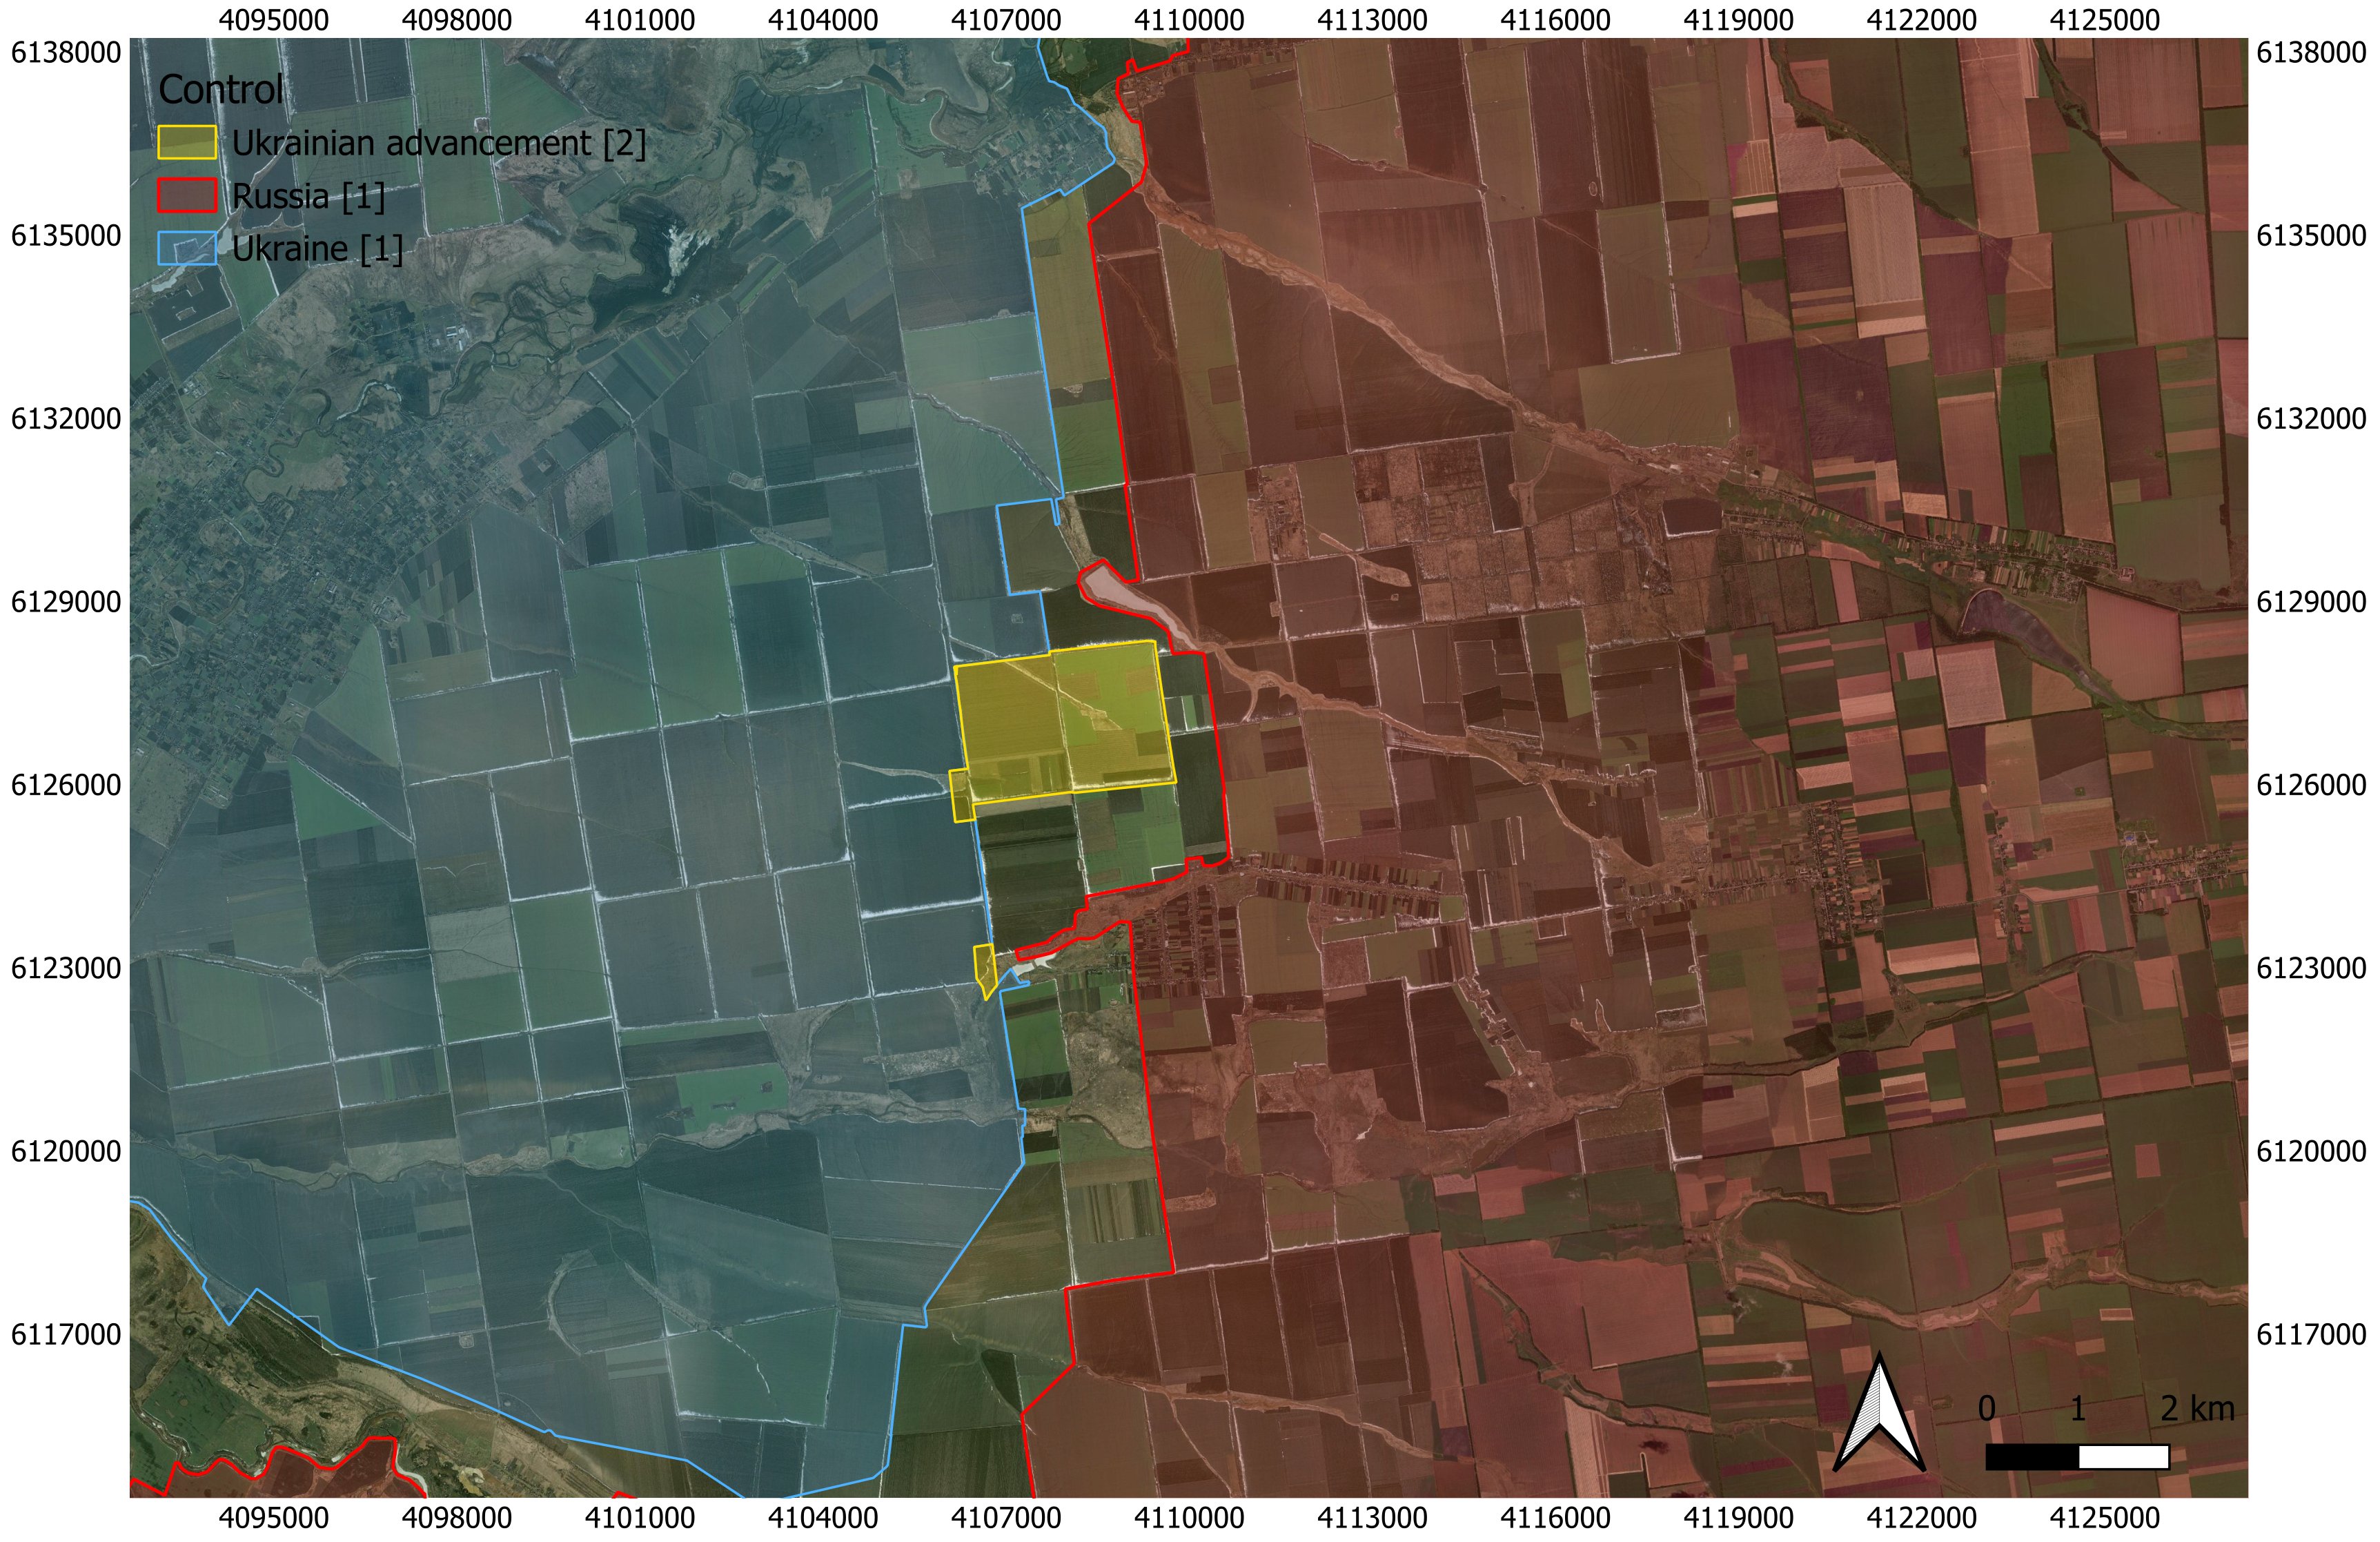Screen dimensions: 2380x1542
Task: Click the white segment of the scale bar
Action: pyautogui.click(x=2123, y=1457)
